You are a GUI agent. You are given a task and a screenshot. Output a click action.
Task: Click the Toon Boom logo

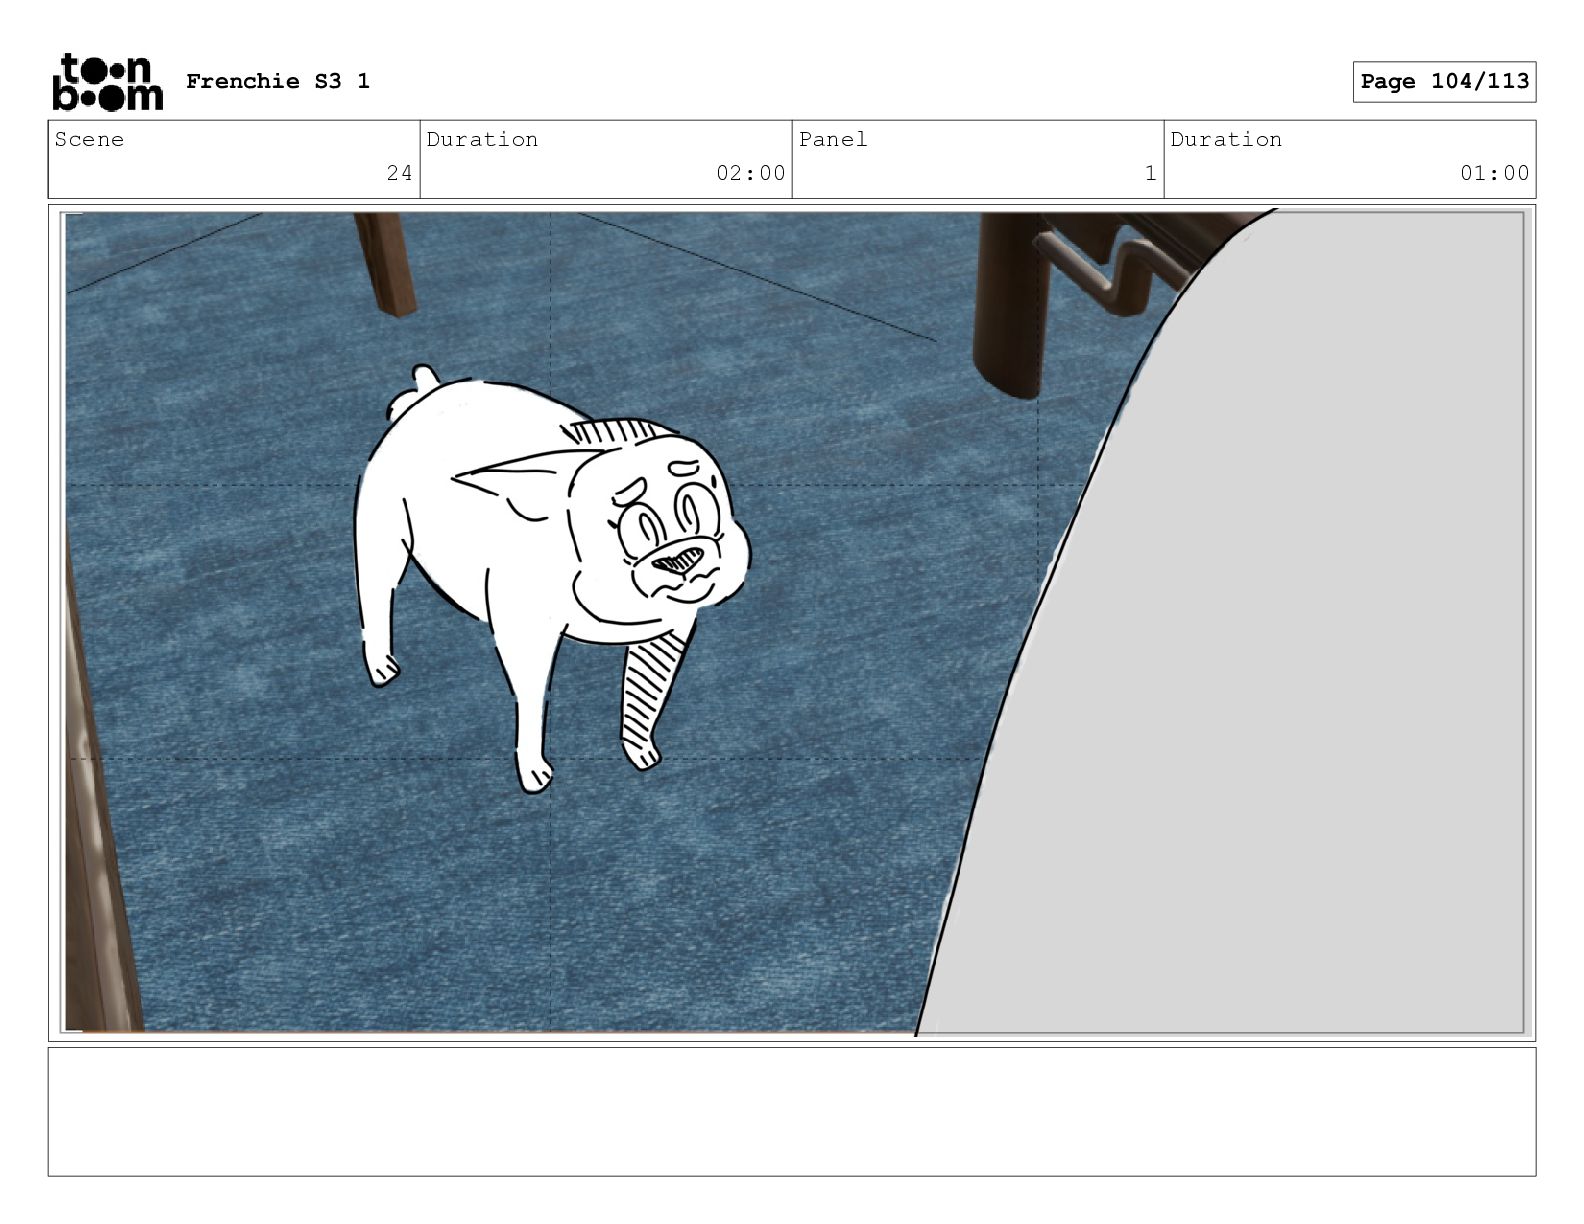tap(107, 81)
